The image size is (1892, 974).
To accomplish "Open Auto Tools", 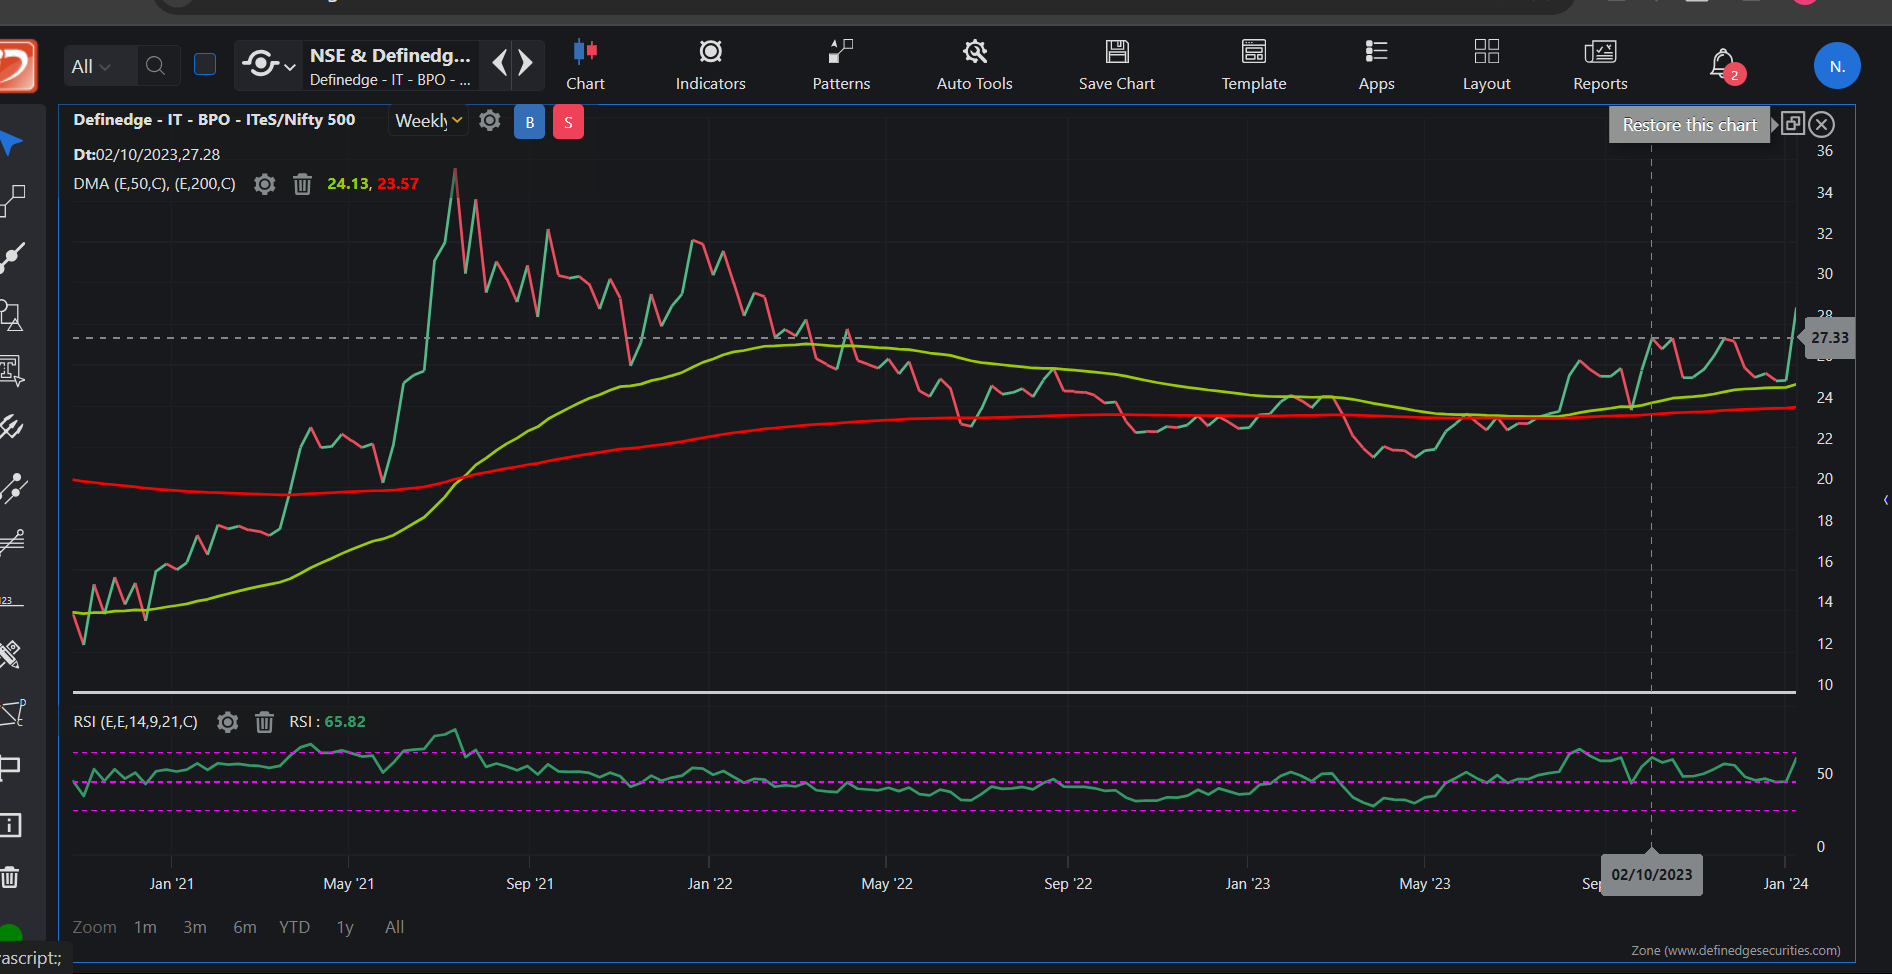I will [x=974, y=66].
